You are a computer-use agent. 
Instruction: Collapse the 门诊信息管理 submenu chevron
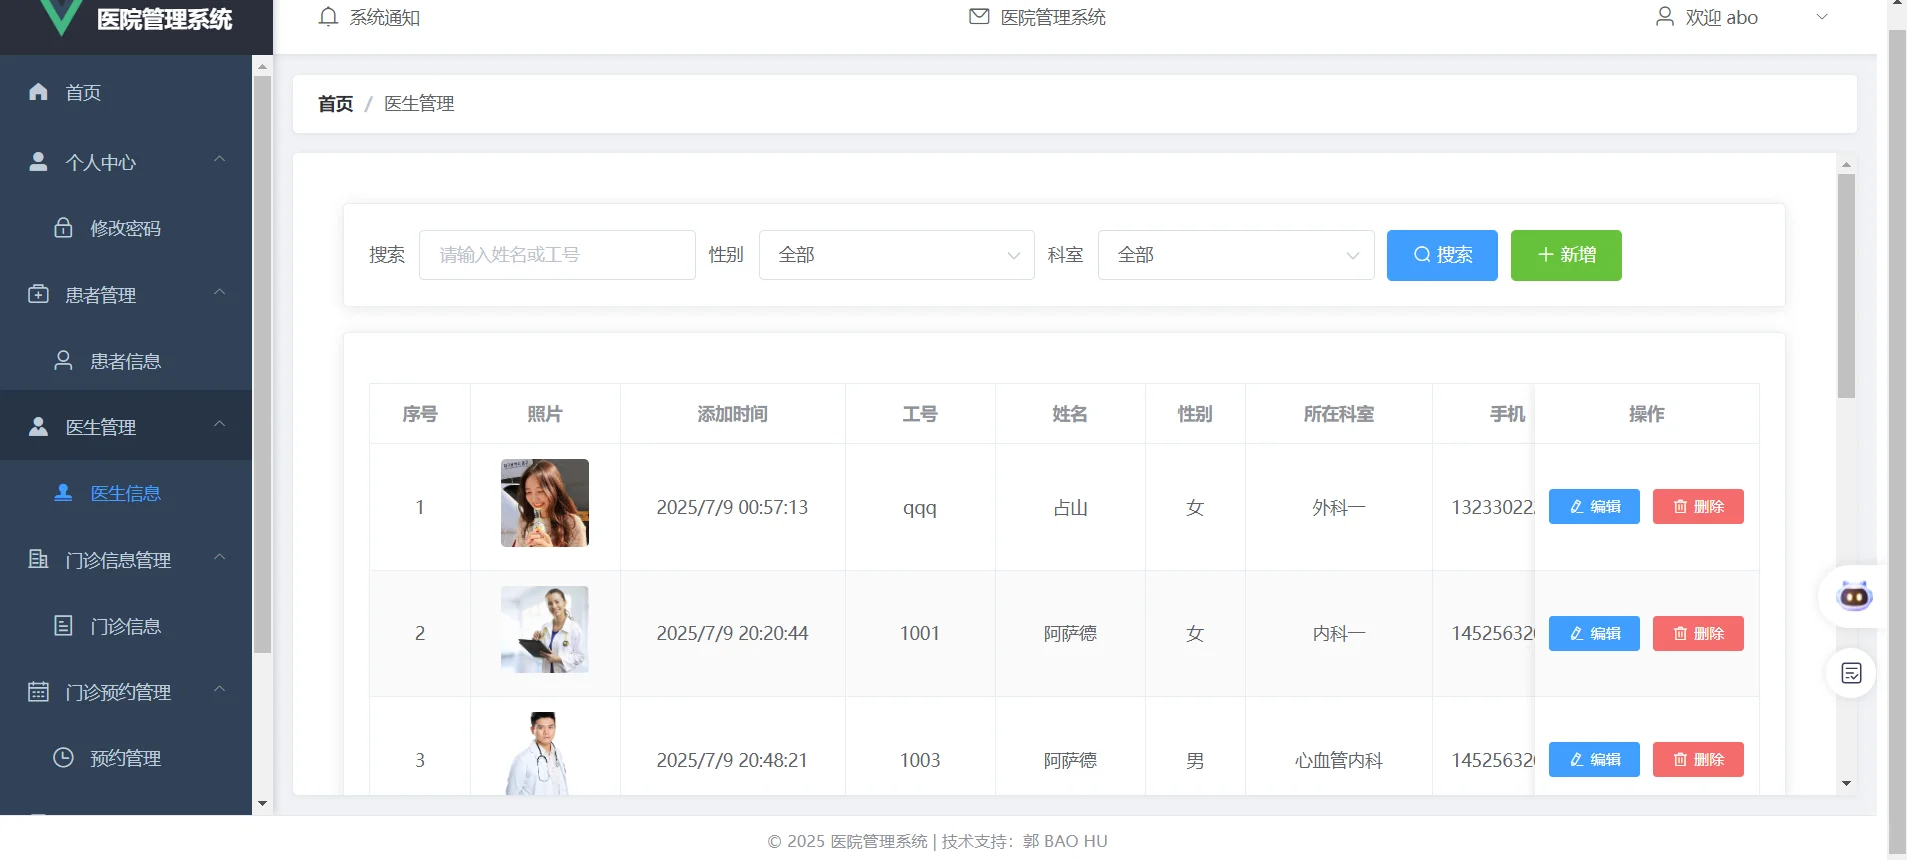[220, 558]
